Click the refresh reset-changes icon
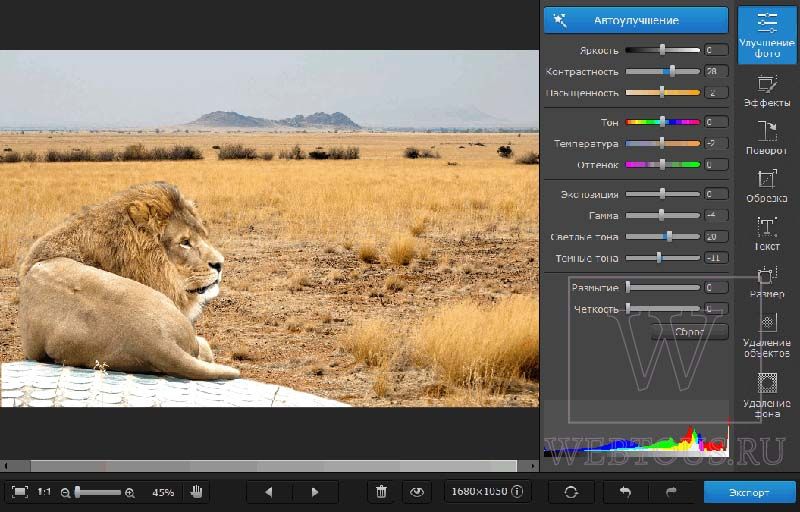The image size is (800, 512). pos(571,492)
